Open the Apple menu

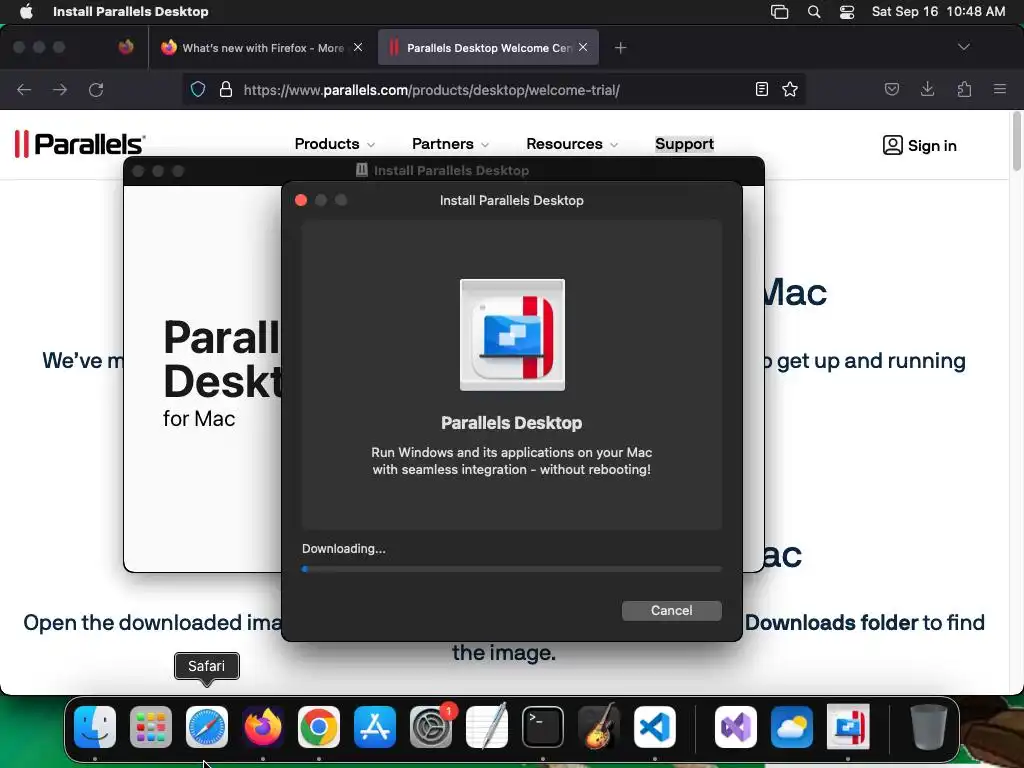point(26,11)
